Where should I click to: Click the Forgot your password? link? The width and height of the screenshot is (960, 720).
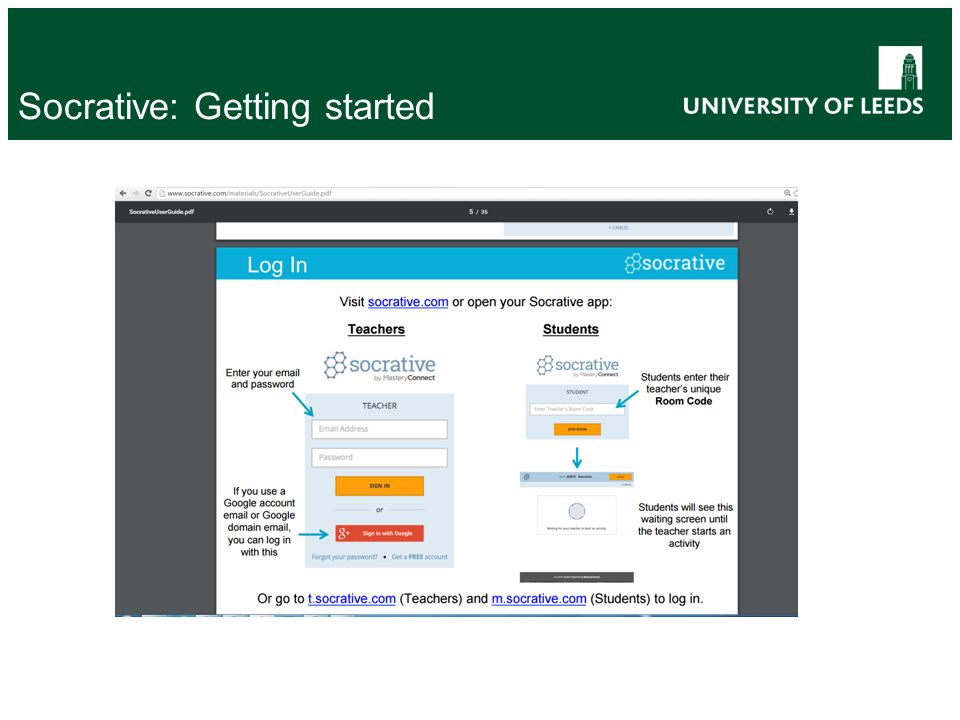[345, 557]
